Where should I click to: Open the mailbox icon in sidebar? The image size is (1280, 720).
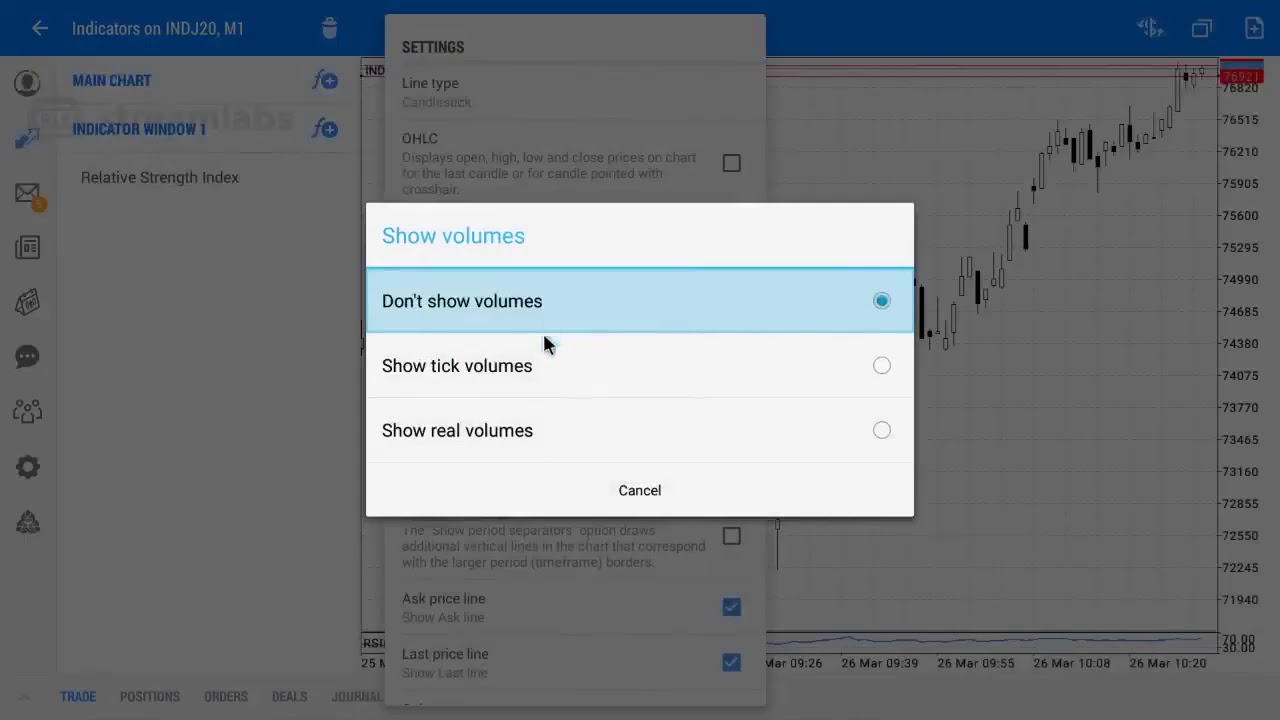[29, 194]
